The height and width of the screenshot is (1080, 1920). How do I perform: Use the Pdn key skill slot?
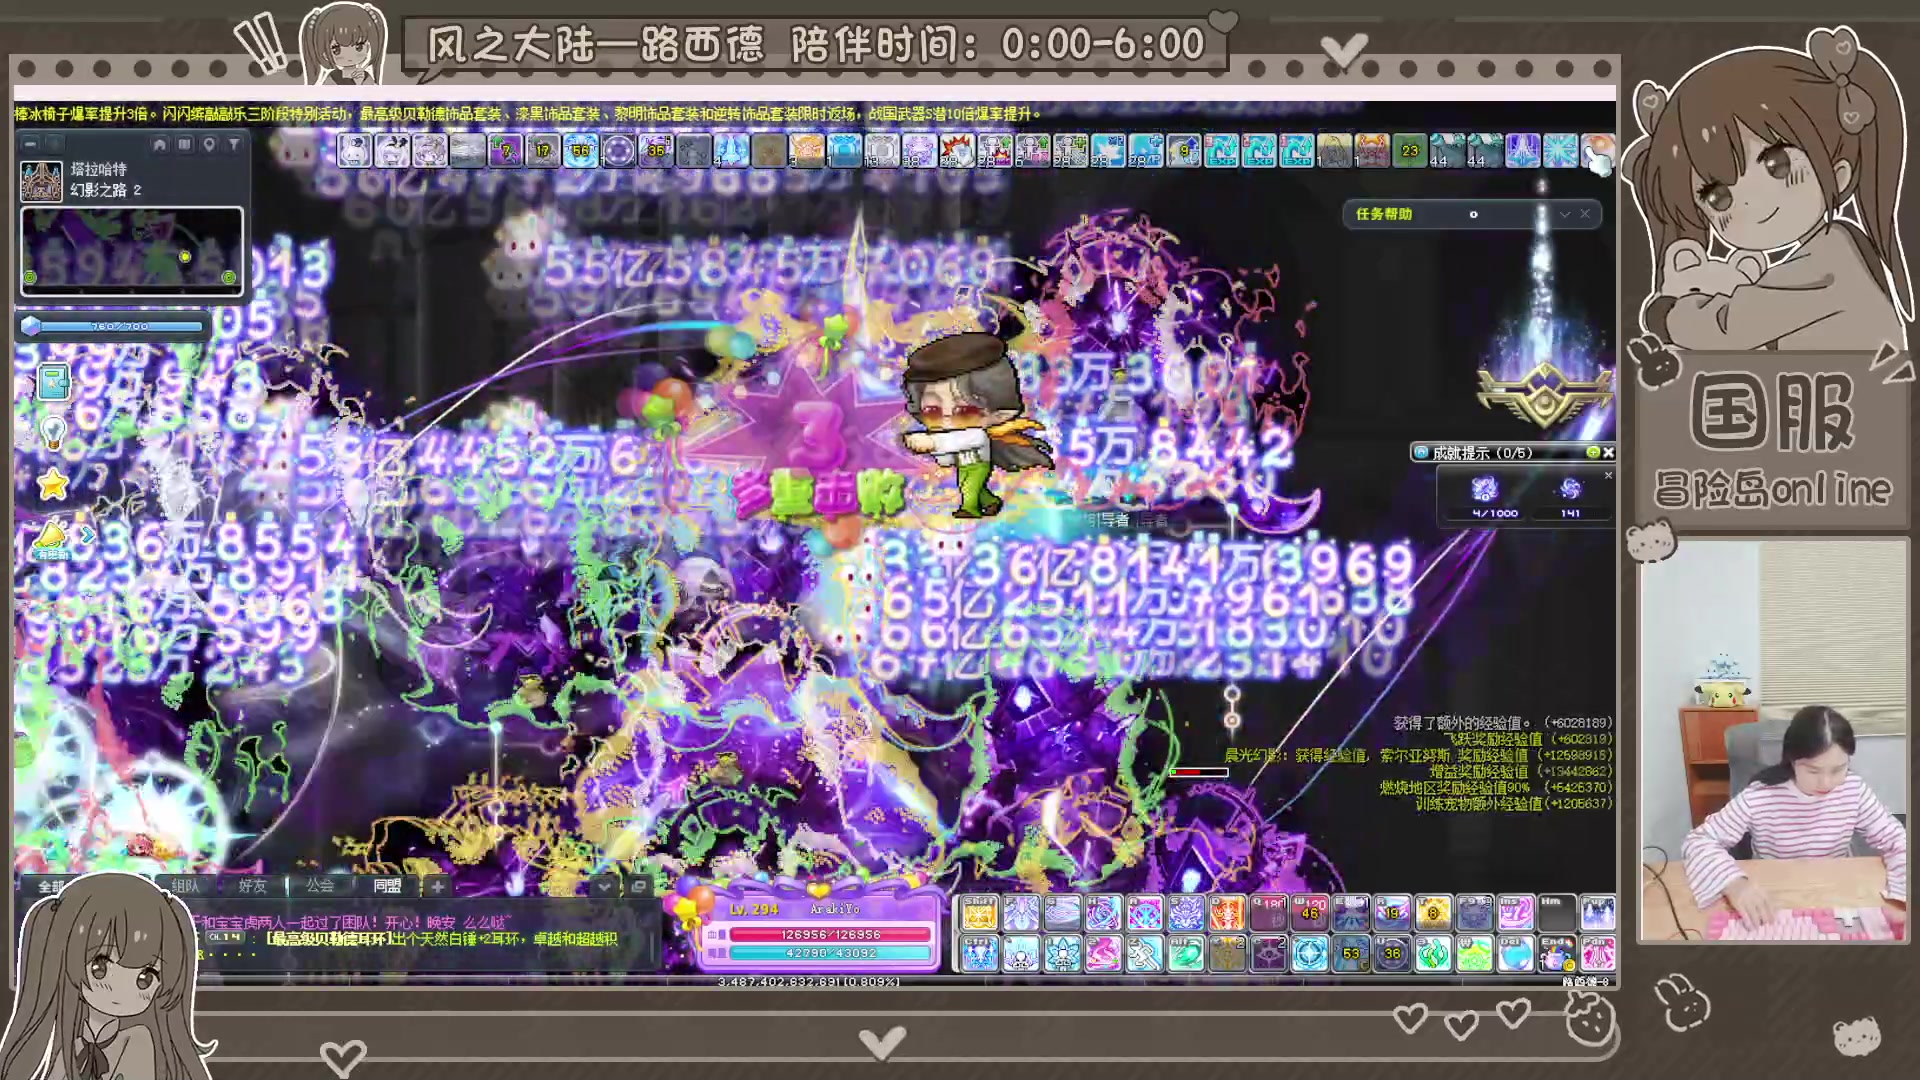point(1598,953)
